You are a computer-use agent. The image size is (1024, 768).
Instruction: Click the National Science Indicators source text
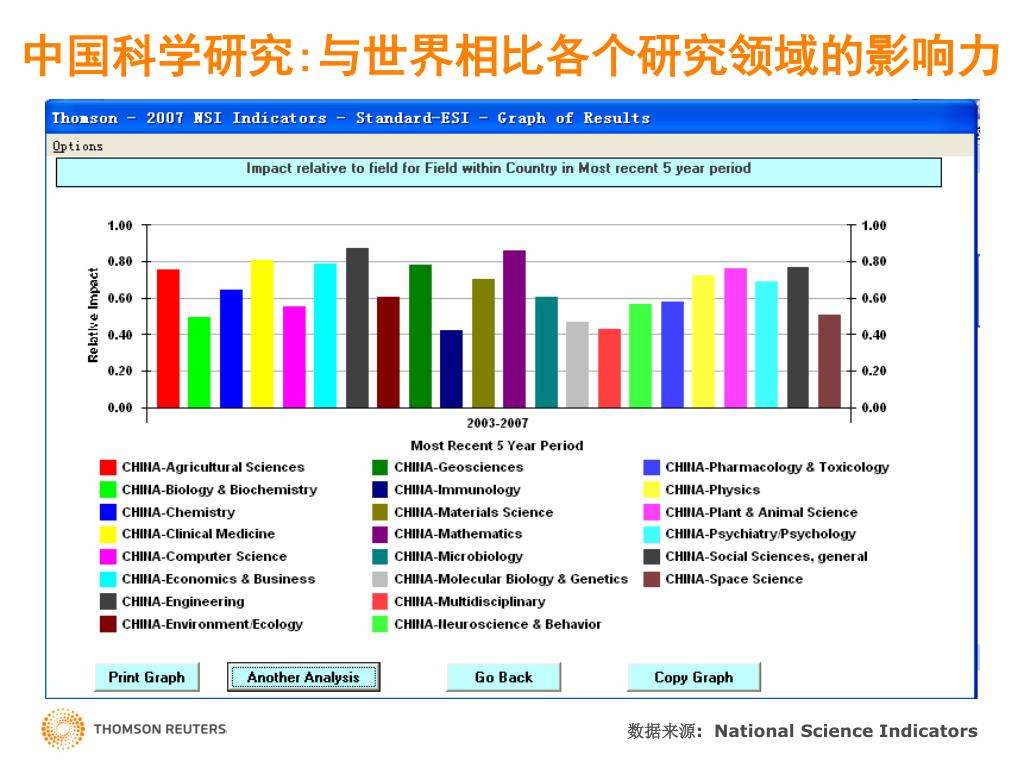tap(846, 731)
